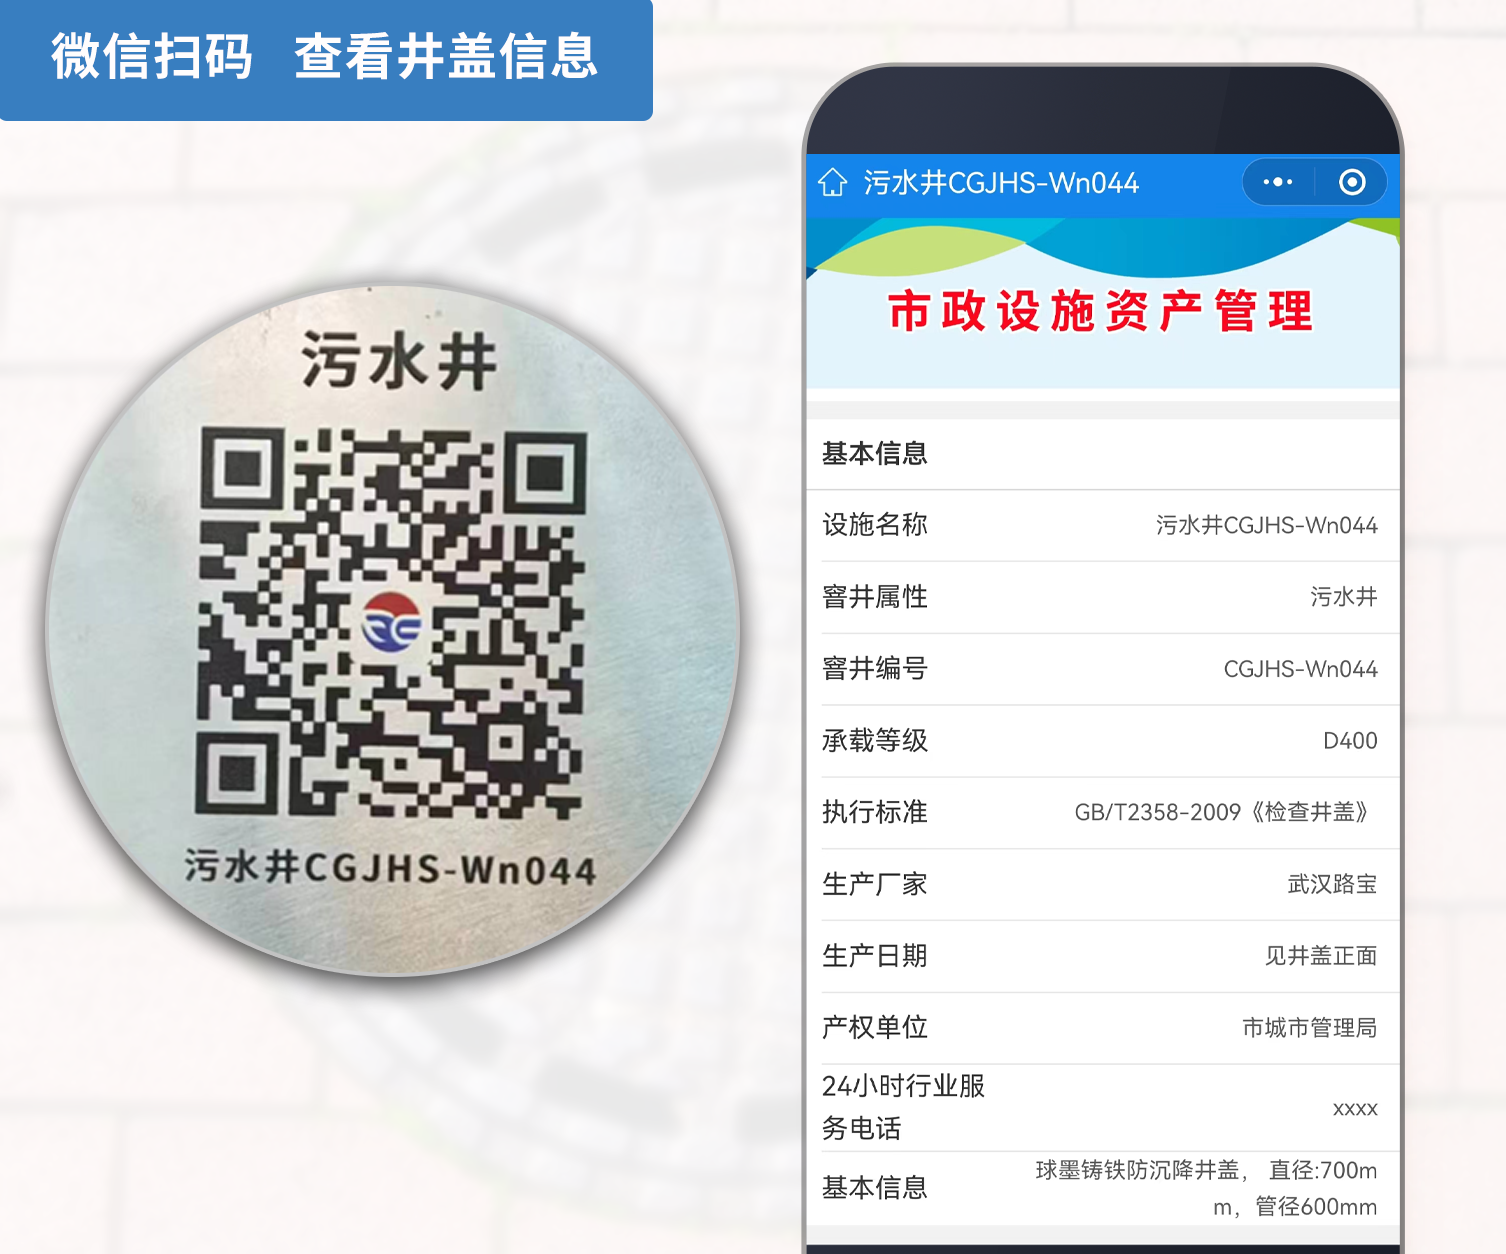The width and height of the screenshot is (1506, 1254).
Task: Open the three-dot more menu
Action: click(x=1278, y=182)
